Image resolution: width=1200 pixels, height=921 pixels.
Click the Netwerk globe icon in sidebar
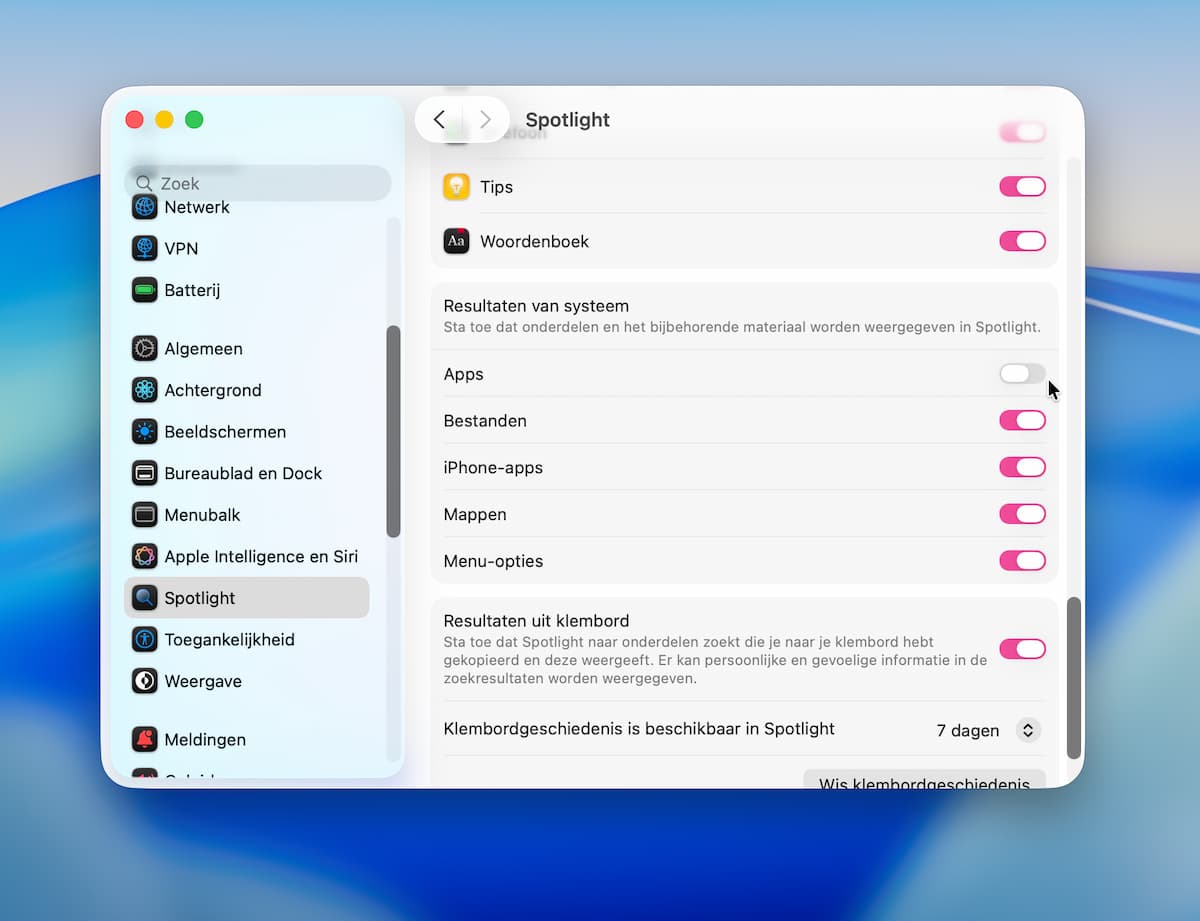pos(145,207)
